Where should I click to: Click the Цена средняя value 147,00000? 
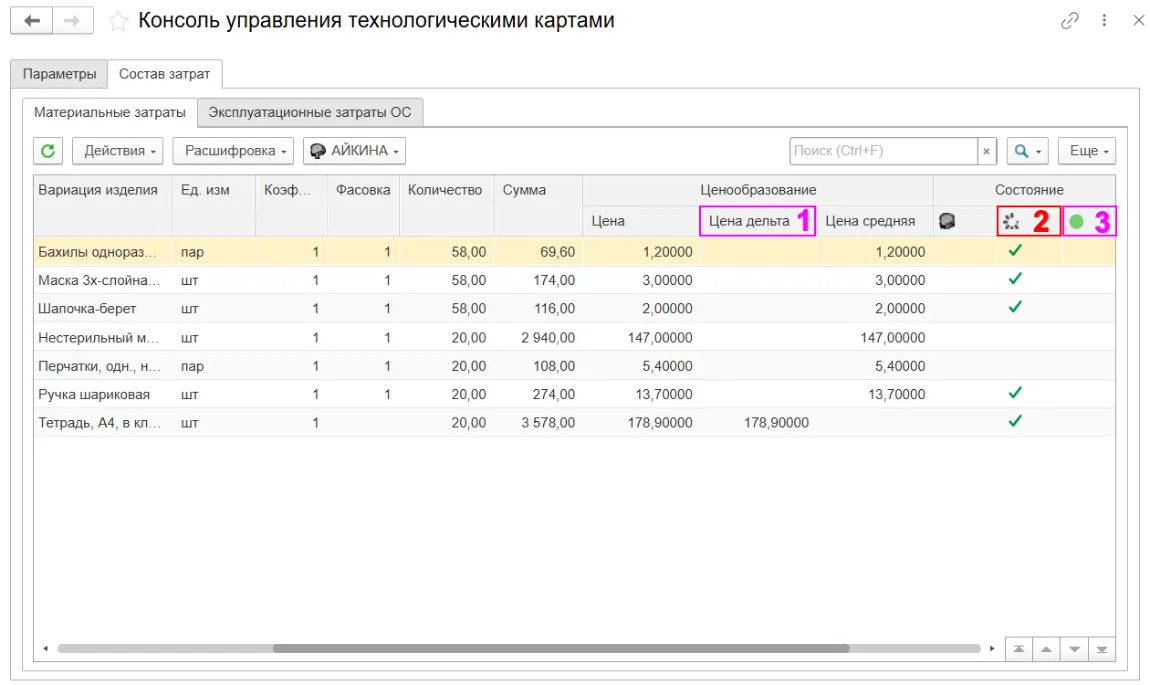point(893,337)
